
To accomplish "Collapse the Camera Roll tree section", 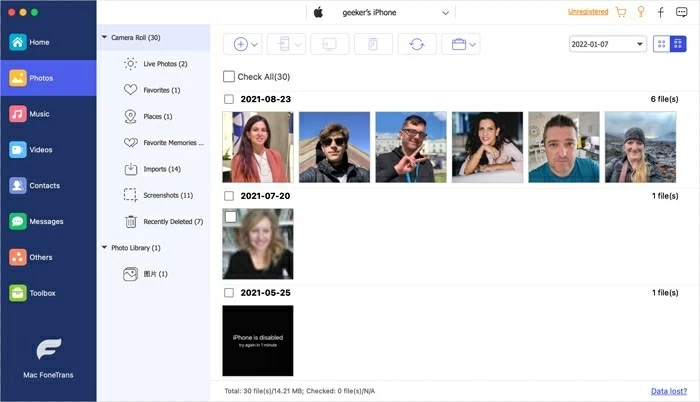I will [x=105, y=37].
